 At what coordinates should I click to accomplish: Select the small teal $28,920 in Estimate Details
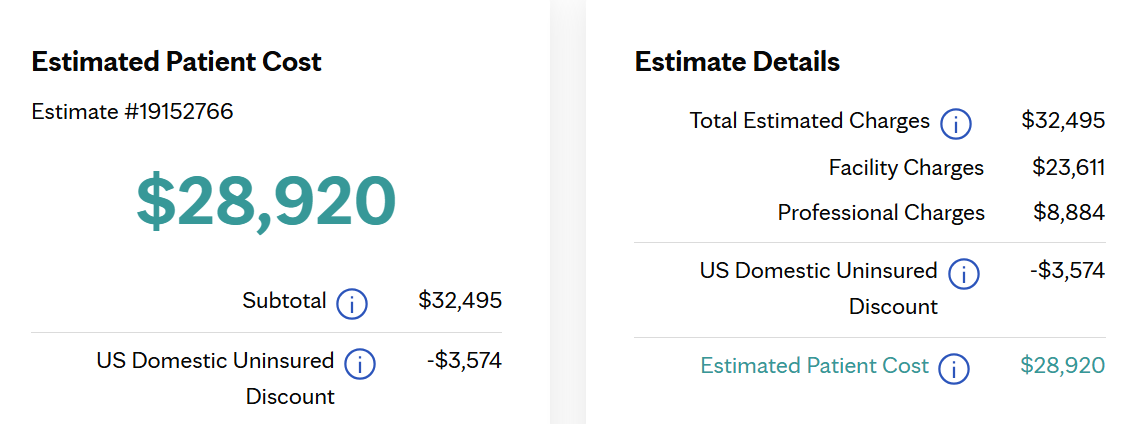[x=1062, y=366]
